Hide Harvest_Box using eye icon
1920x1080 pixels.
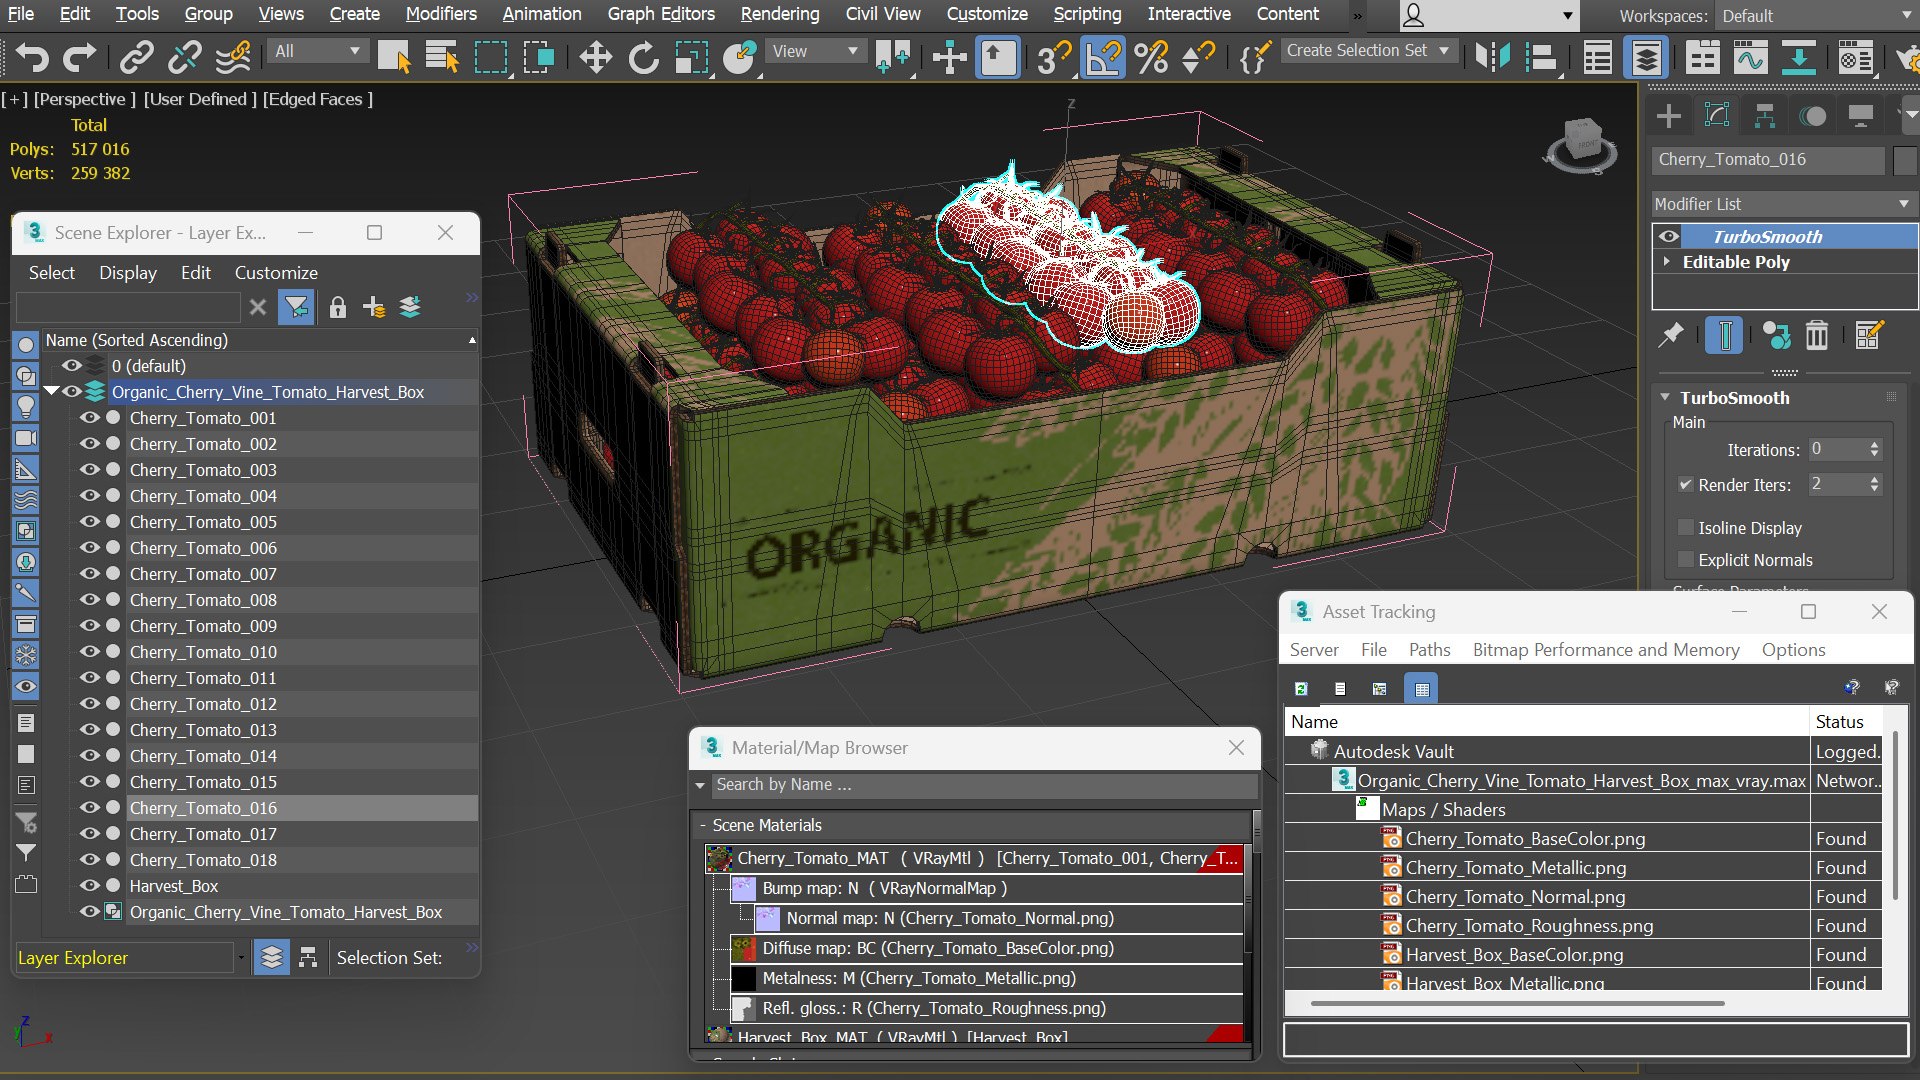pos(90,885)
